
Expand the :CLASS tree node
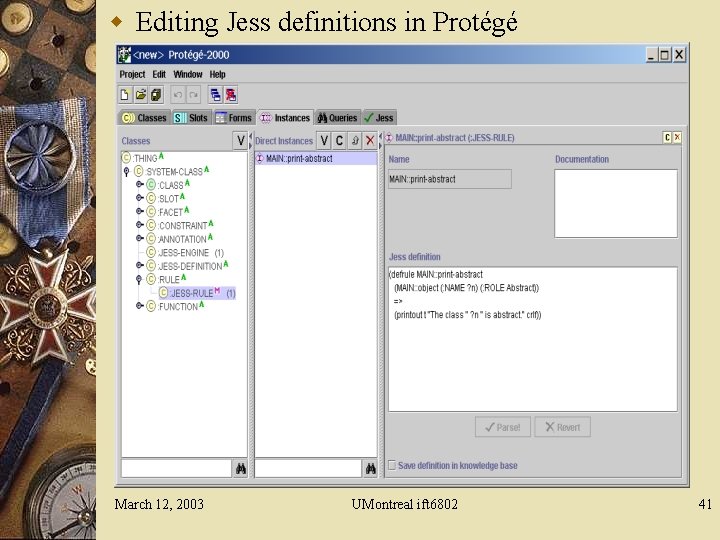(x=140, y=185)
